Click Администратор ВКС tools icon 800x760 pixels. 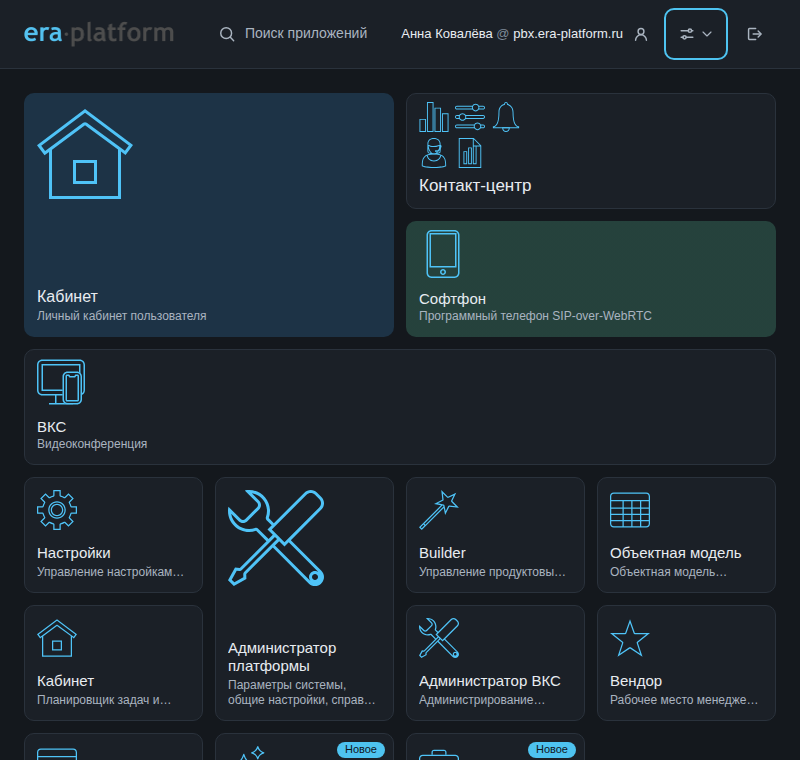coord(439,638)
